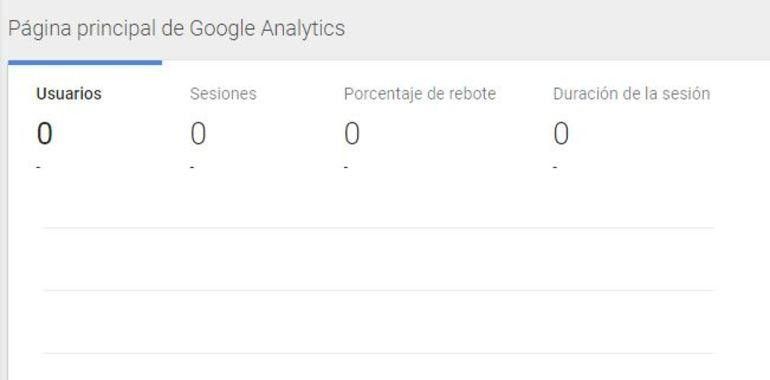This screenshot has height=380, width=770.
Task: Click the change dash under Sesiones
Action: pos(192,168)
